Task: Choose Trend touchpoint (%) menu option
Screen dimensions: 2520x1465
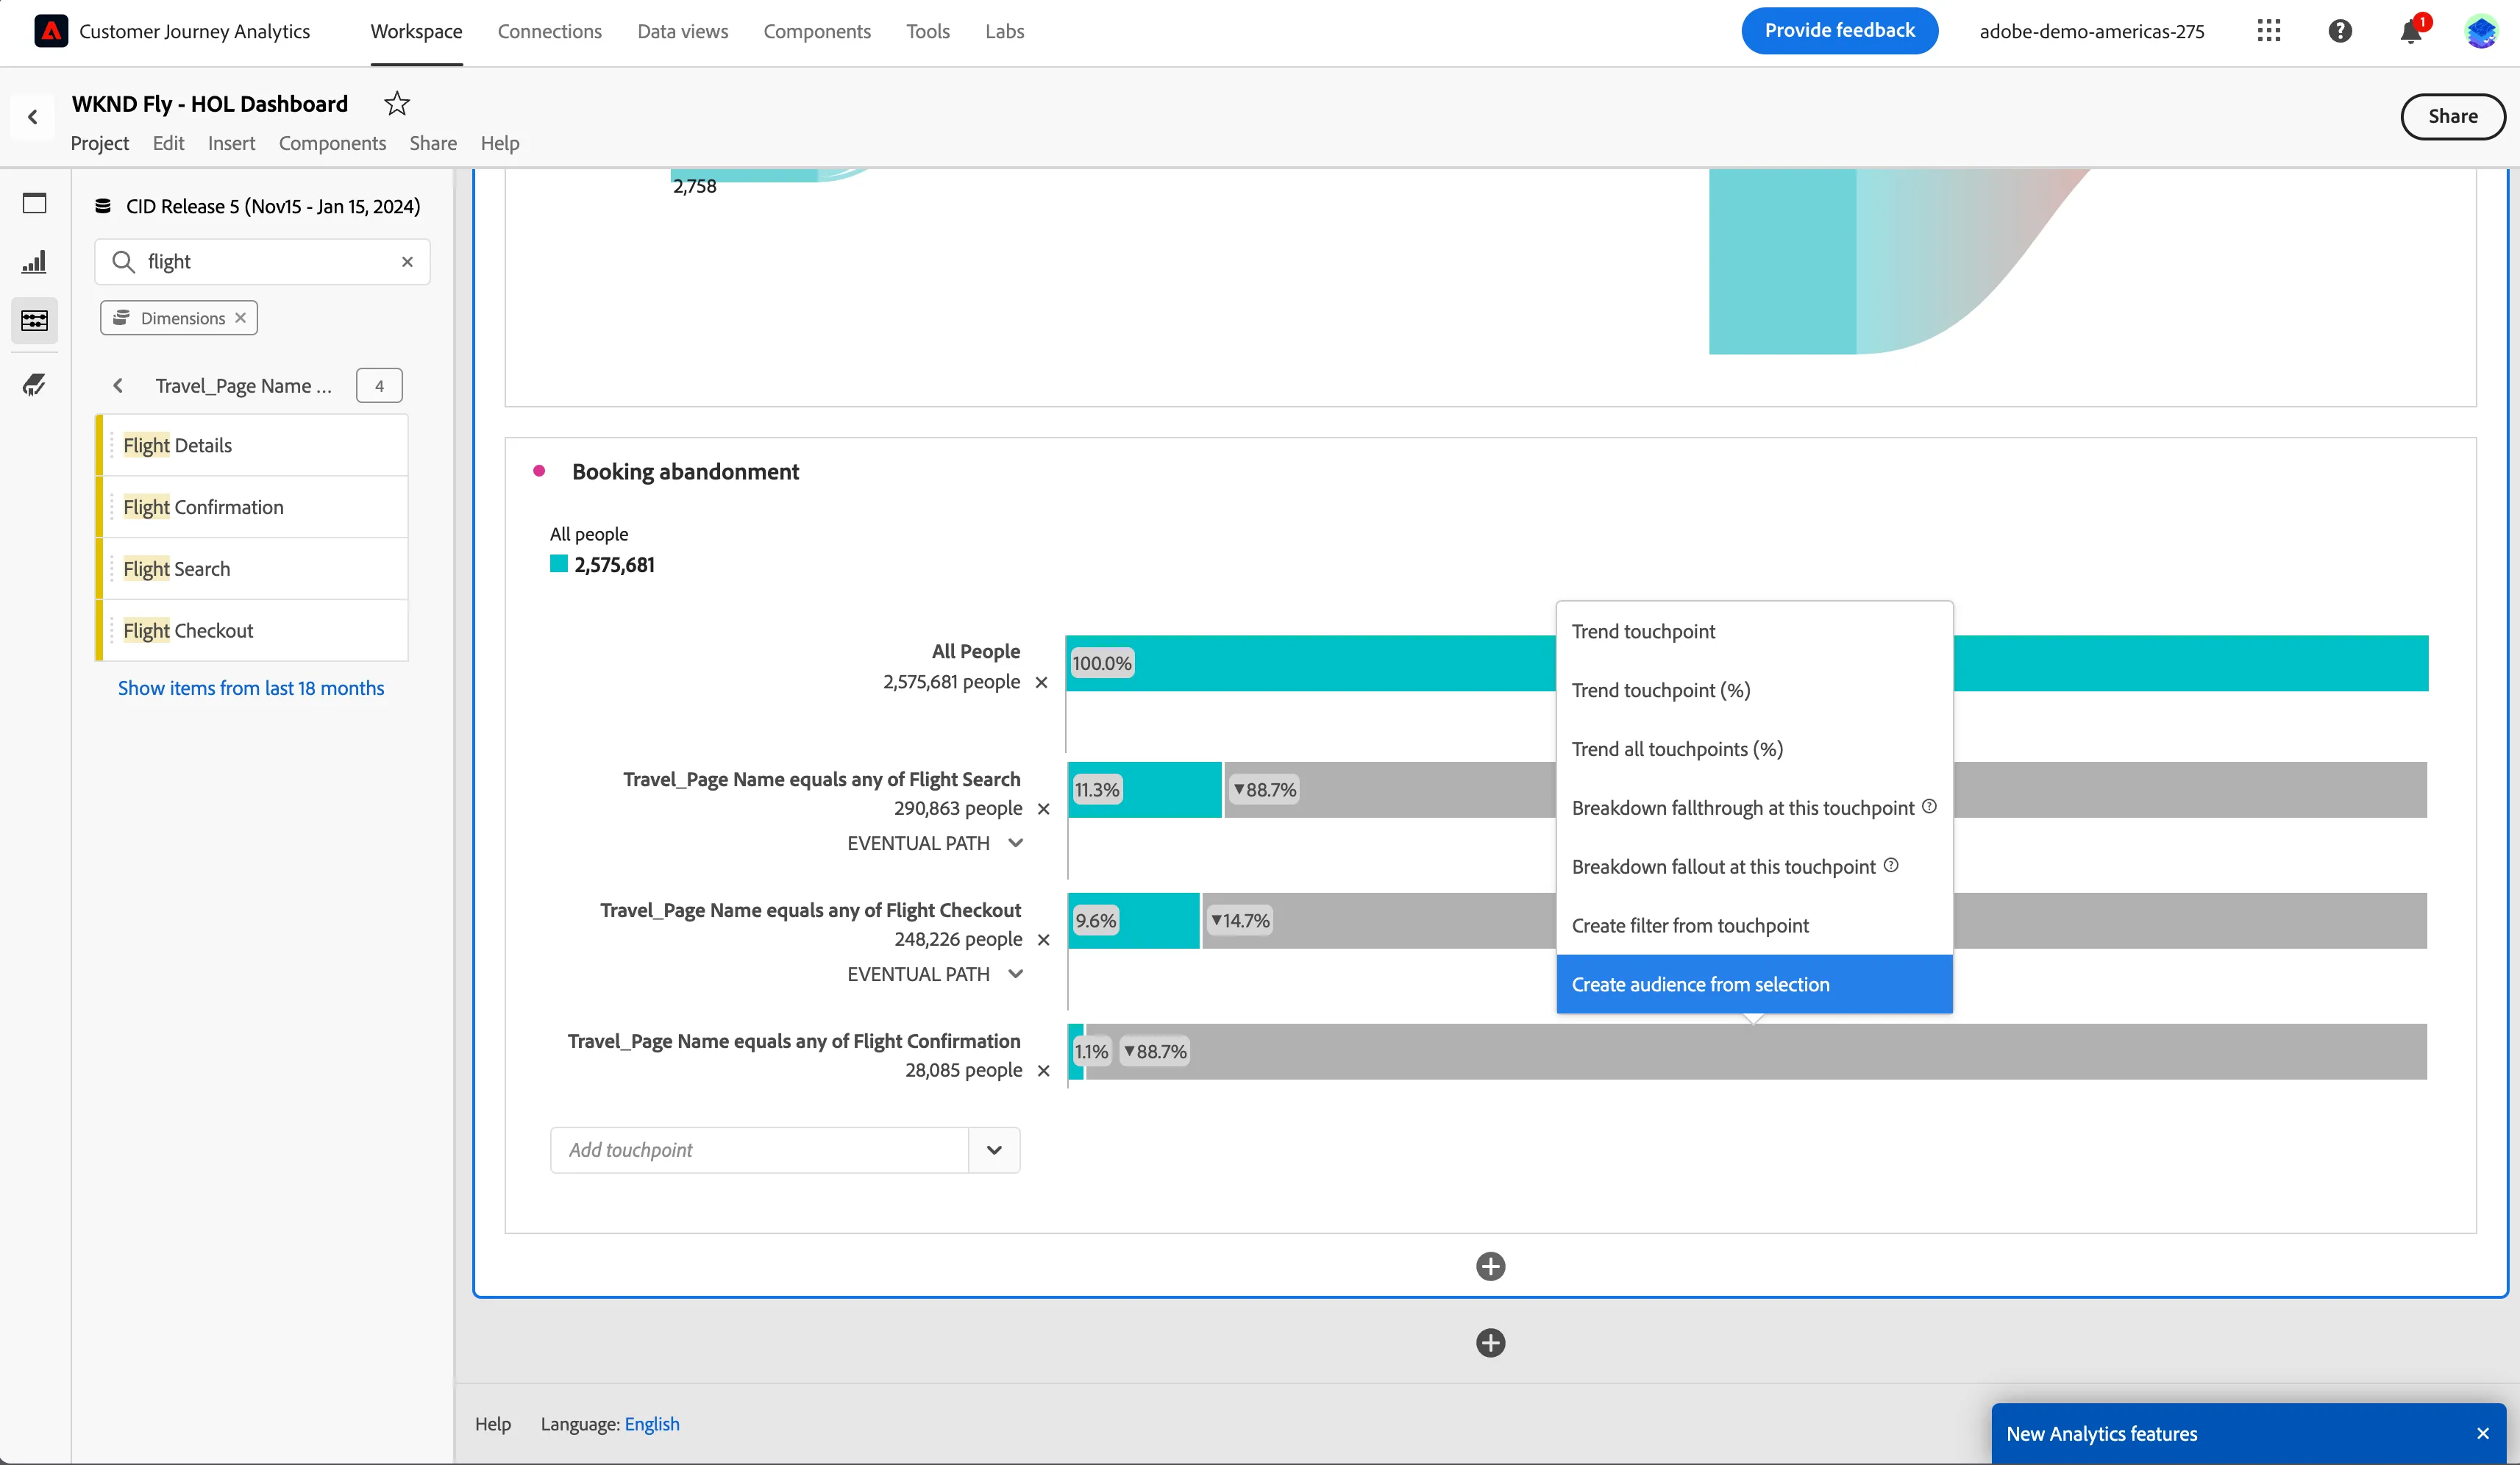Action: (1754, 690)
